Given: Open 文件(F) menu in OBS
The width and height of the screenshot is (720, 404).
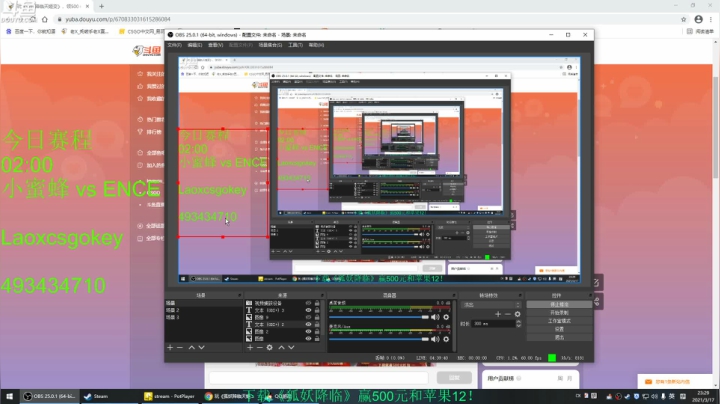Looking at the screenshot, I should [x=174, y=45].
